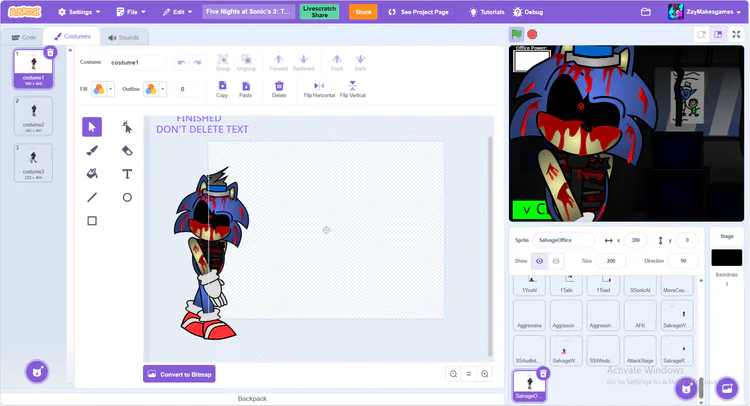The height and width of the screenshot is (406, 750).
Task: Open the Costumes tab
Action: point(72,36)
